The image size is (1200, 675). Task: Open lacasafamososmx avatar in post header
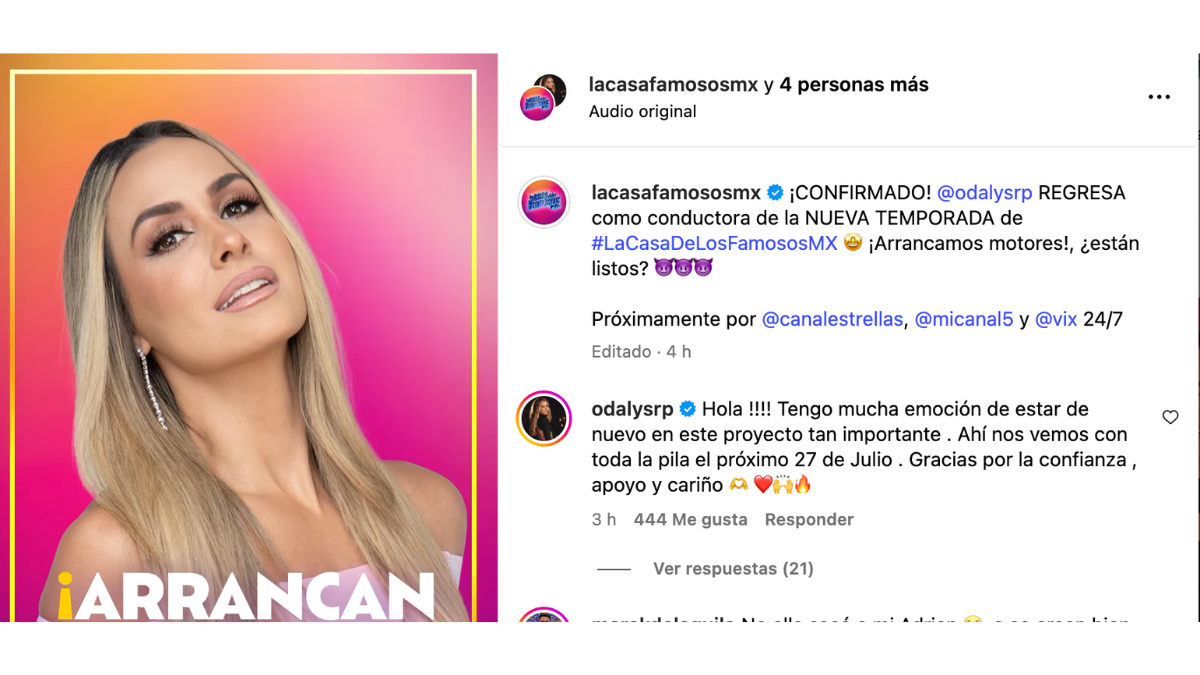click(544, 97)
